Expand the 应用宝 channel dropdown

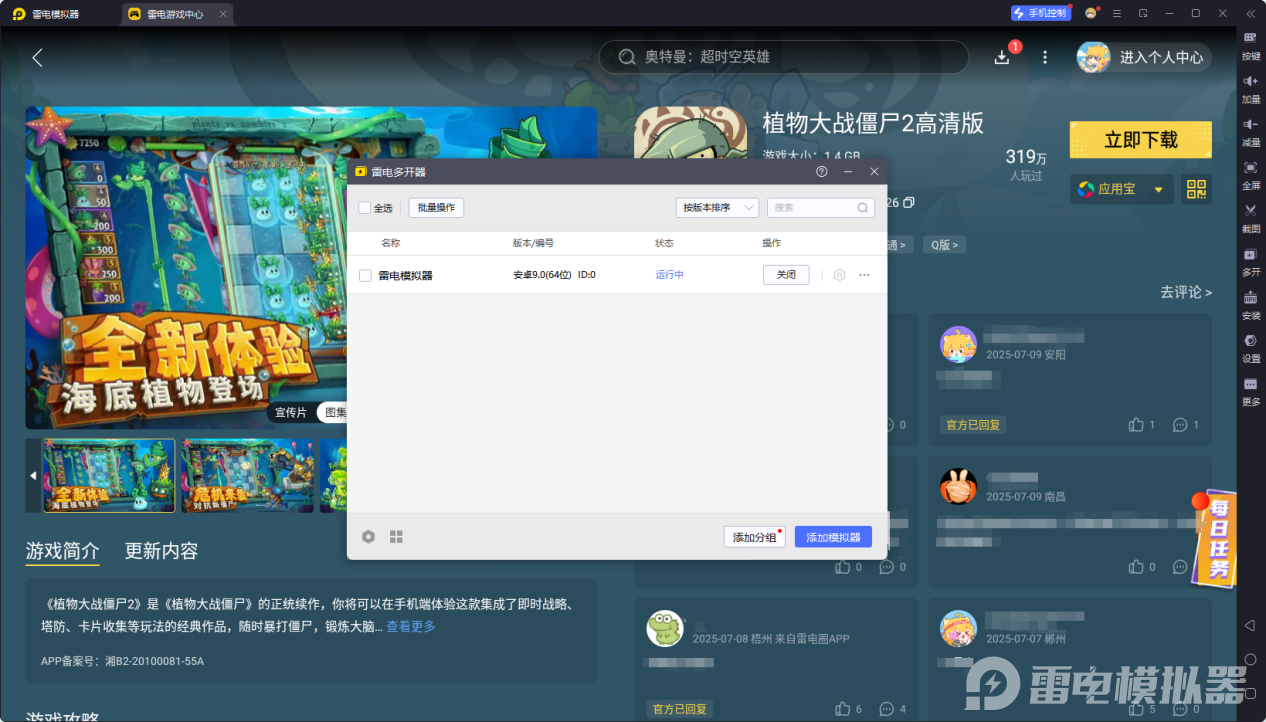click(x=1159, y=189)
